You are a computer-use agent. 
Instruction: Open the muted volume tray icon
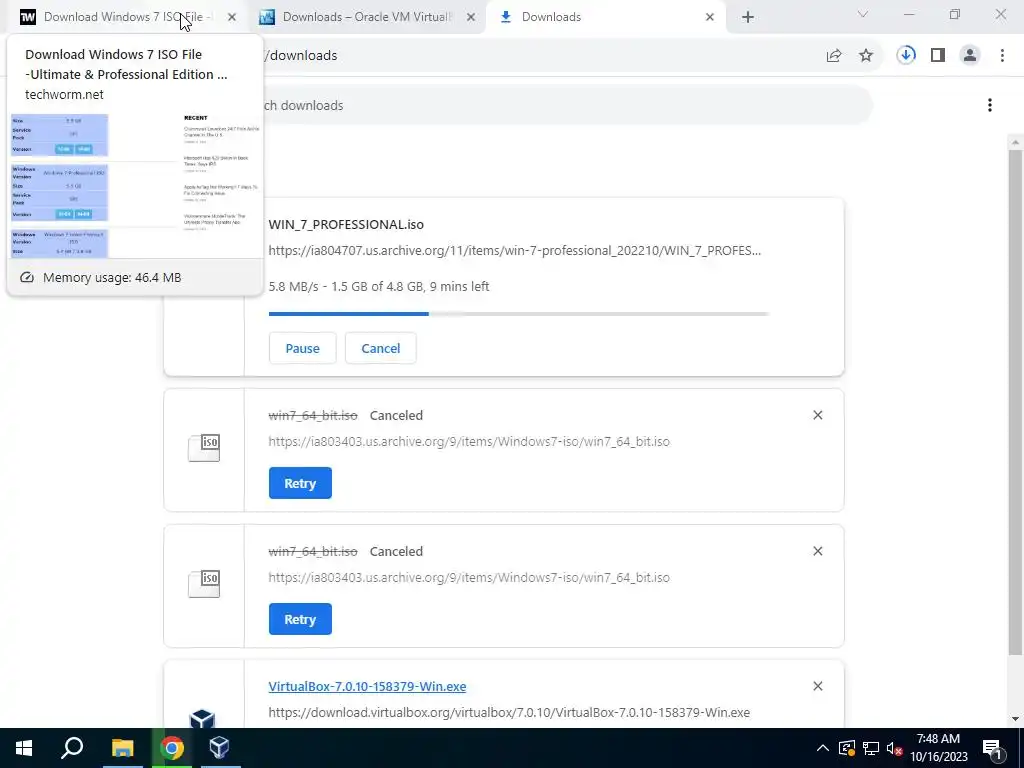pos(894,748)
